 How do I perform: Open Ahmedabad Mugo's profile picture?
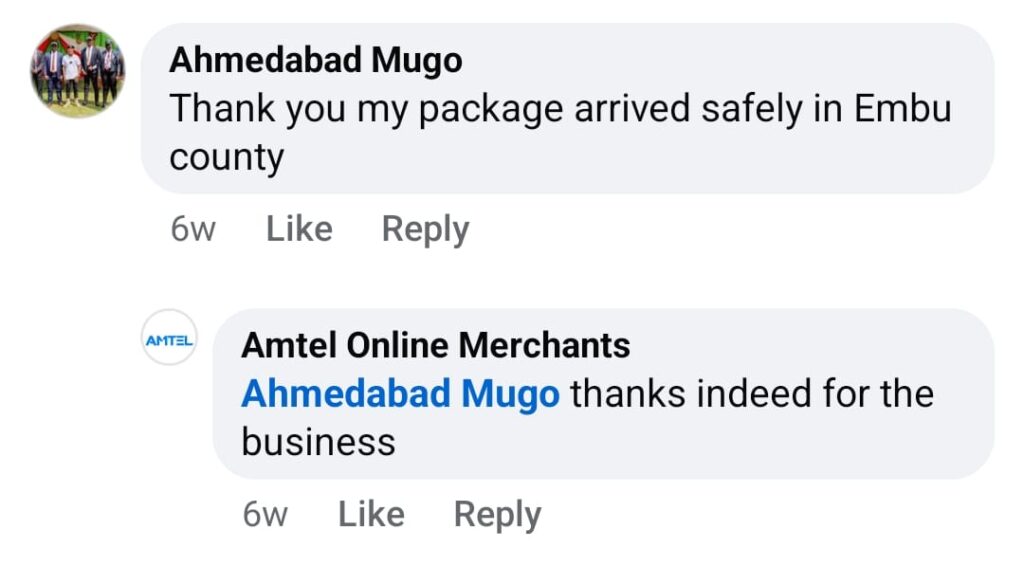78,71
